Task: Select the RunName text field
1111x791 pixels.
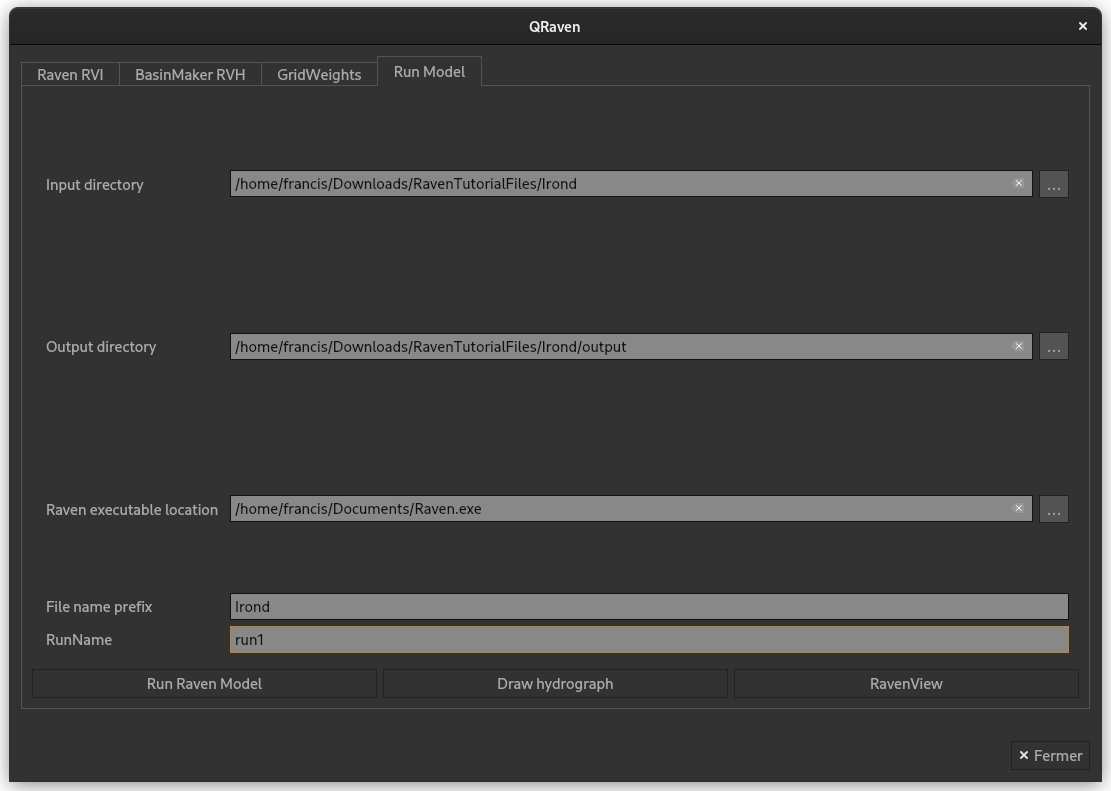Action: pos(649,640)
